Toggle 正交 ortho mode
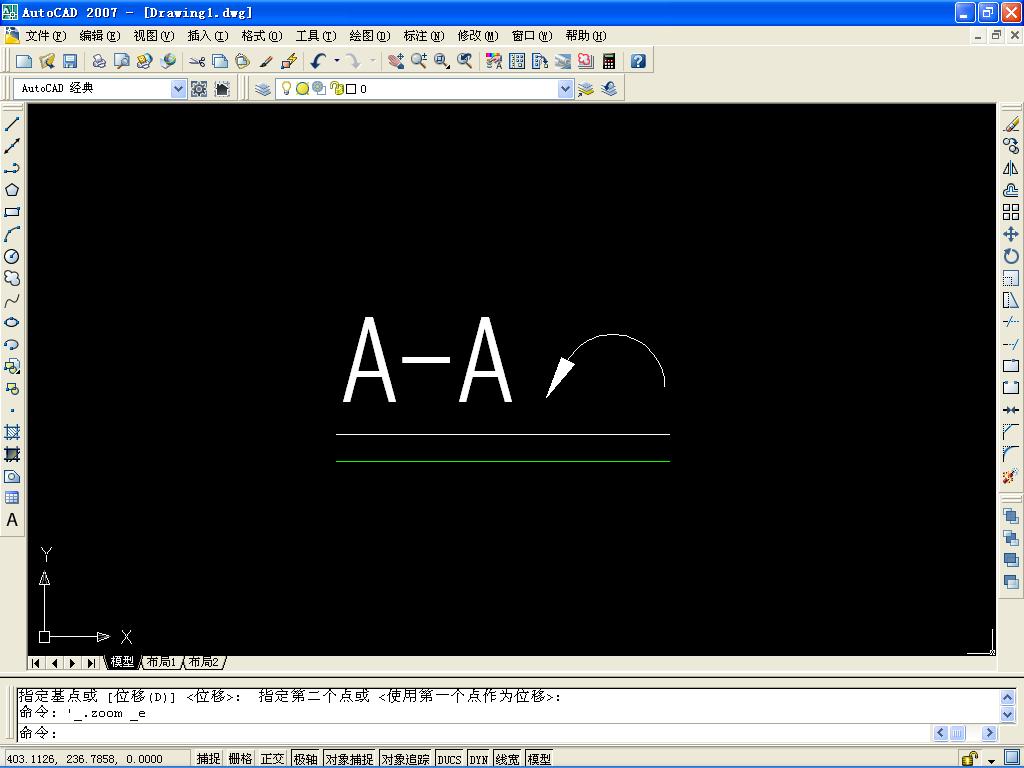This screenshot has width=1024, height=768. point(272,759)
